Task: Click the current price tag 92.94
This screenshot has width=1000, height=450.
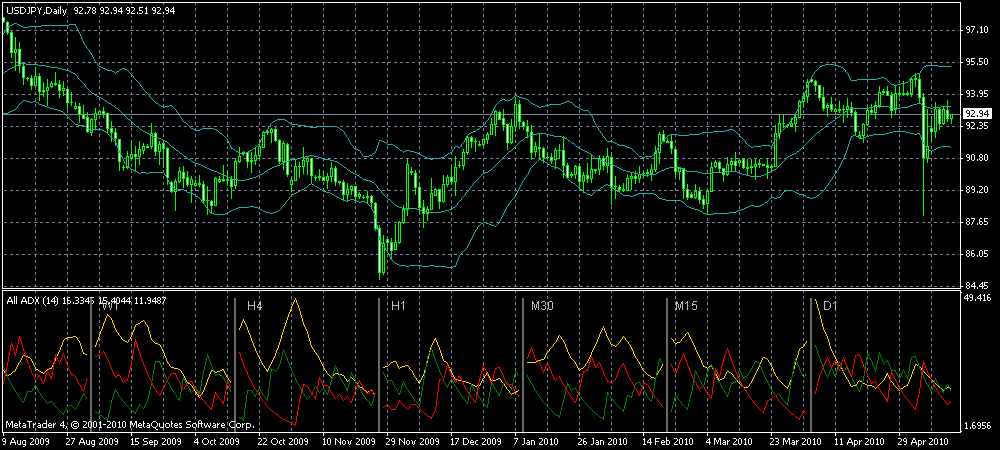Action: pyautogui.click(x=976, y=114)
